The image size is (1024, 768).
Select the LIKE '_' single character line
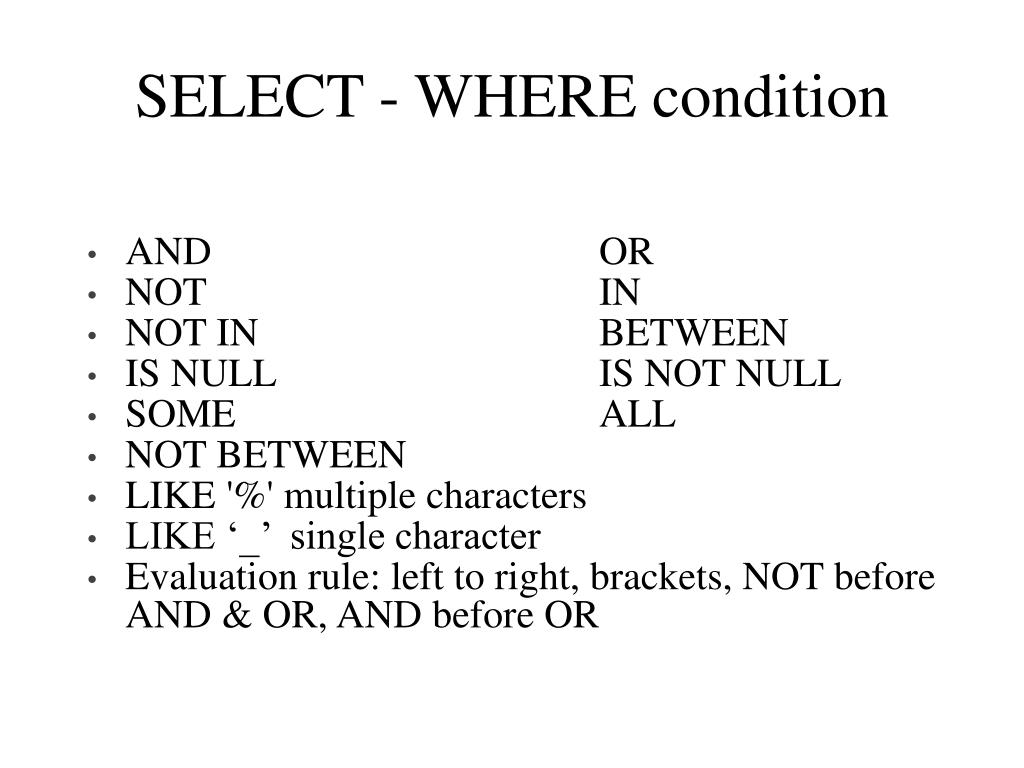[333, 538]
